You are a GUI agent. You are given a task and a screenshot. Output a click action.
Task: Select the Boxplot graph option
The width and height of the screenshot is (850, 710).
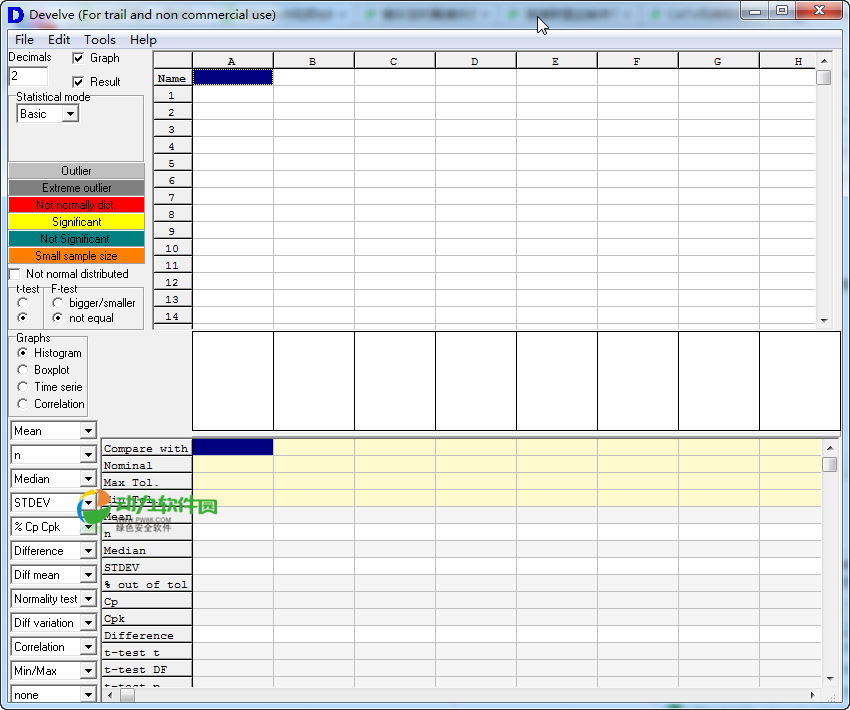(x=24, y=370)
